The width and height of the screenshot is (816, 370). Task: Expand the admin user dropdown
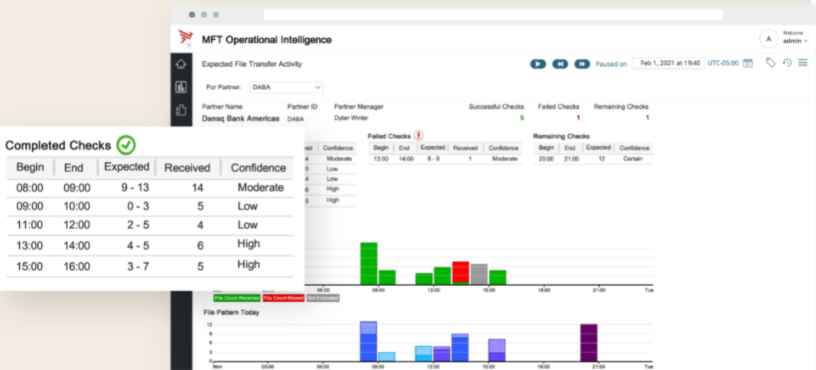pyautogui.click(x=795, y=41)
